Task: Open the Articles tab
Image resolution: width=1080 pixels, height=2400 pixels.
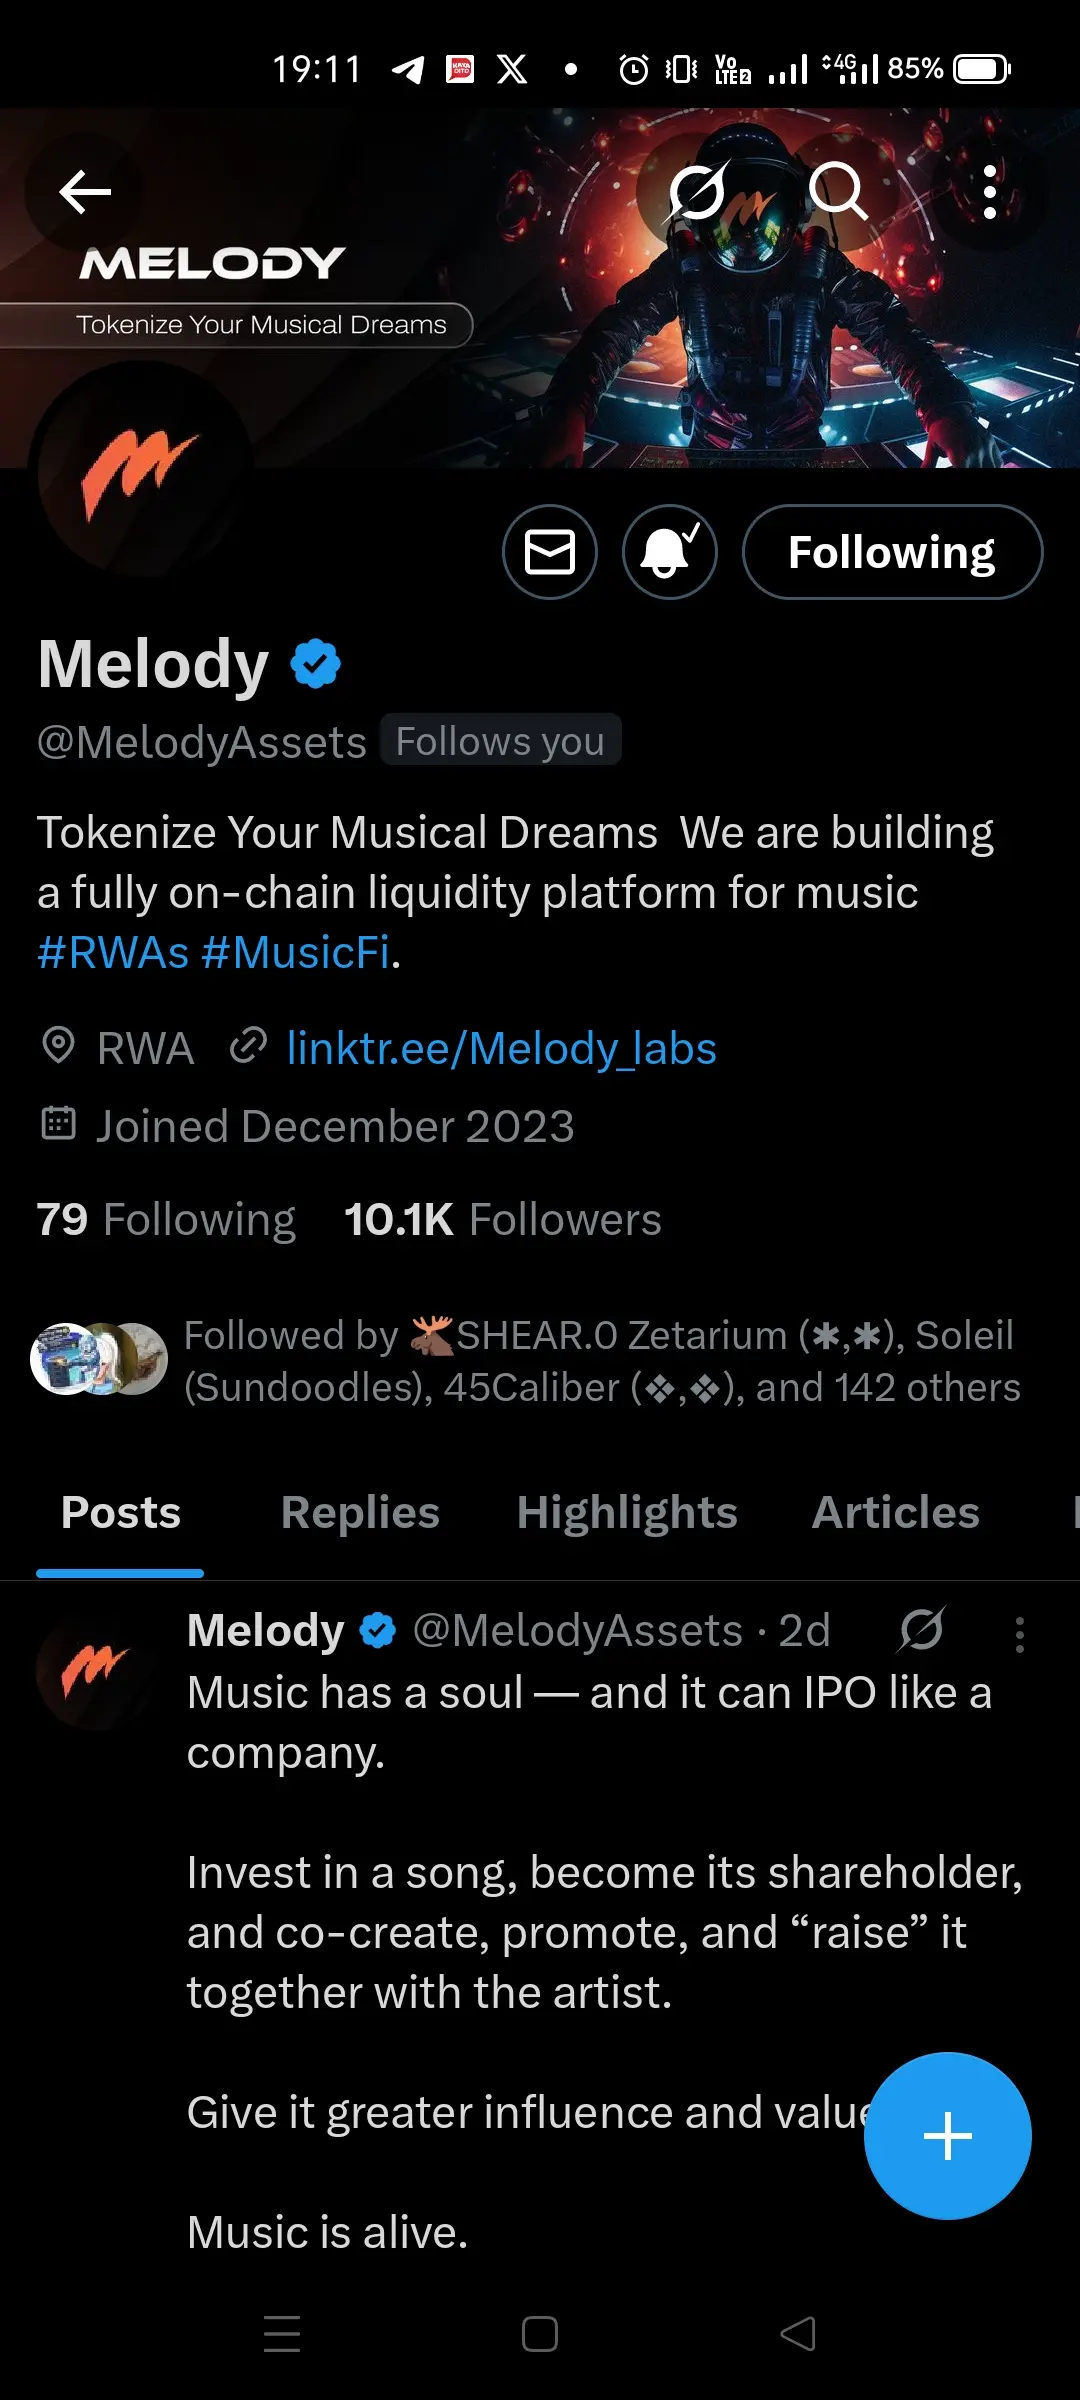Action: click(896, 1513)
